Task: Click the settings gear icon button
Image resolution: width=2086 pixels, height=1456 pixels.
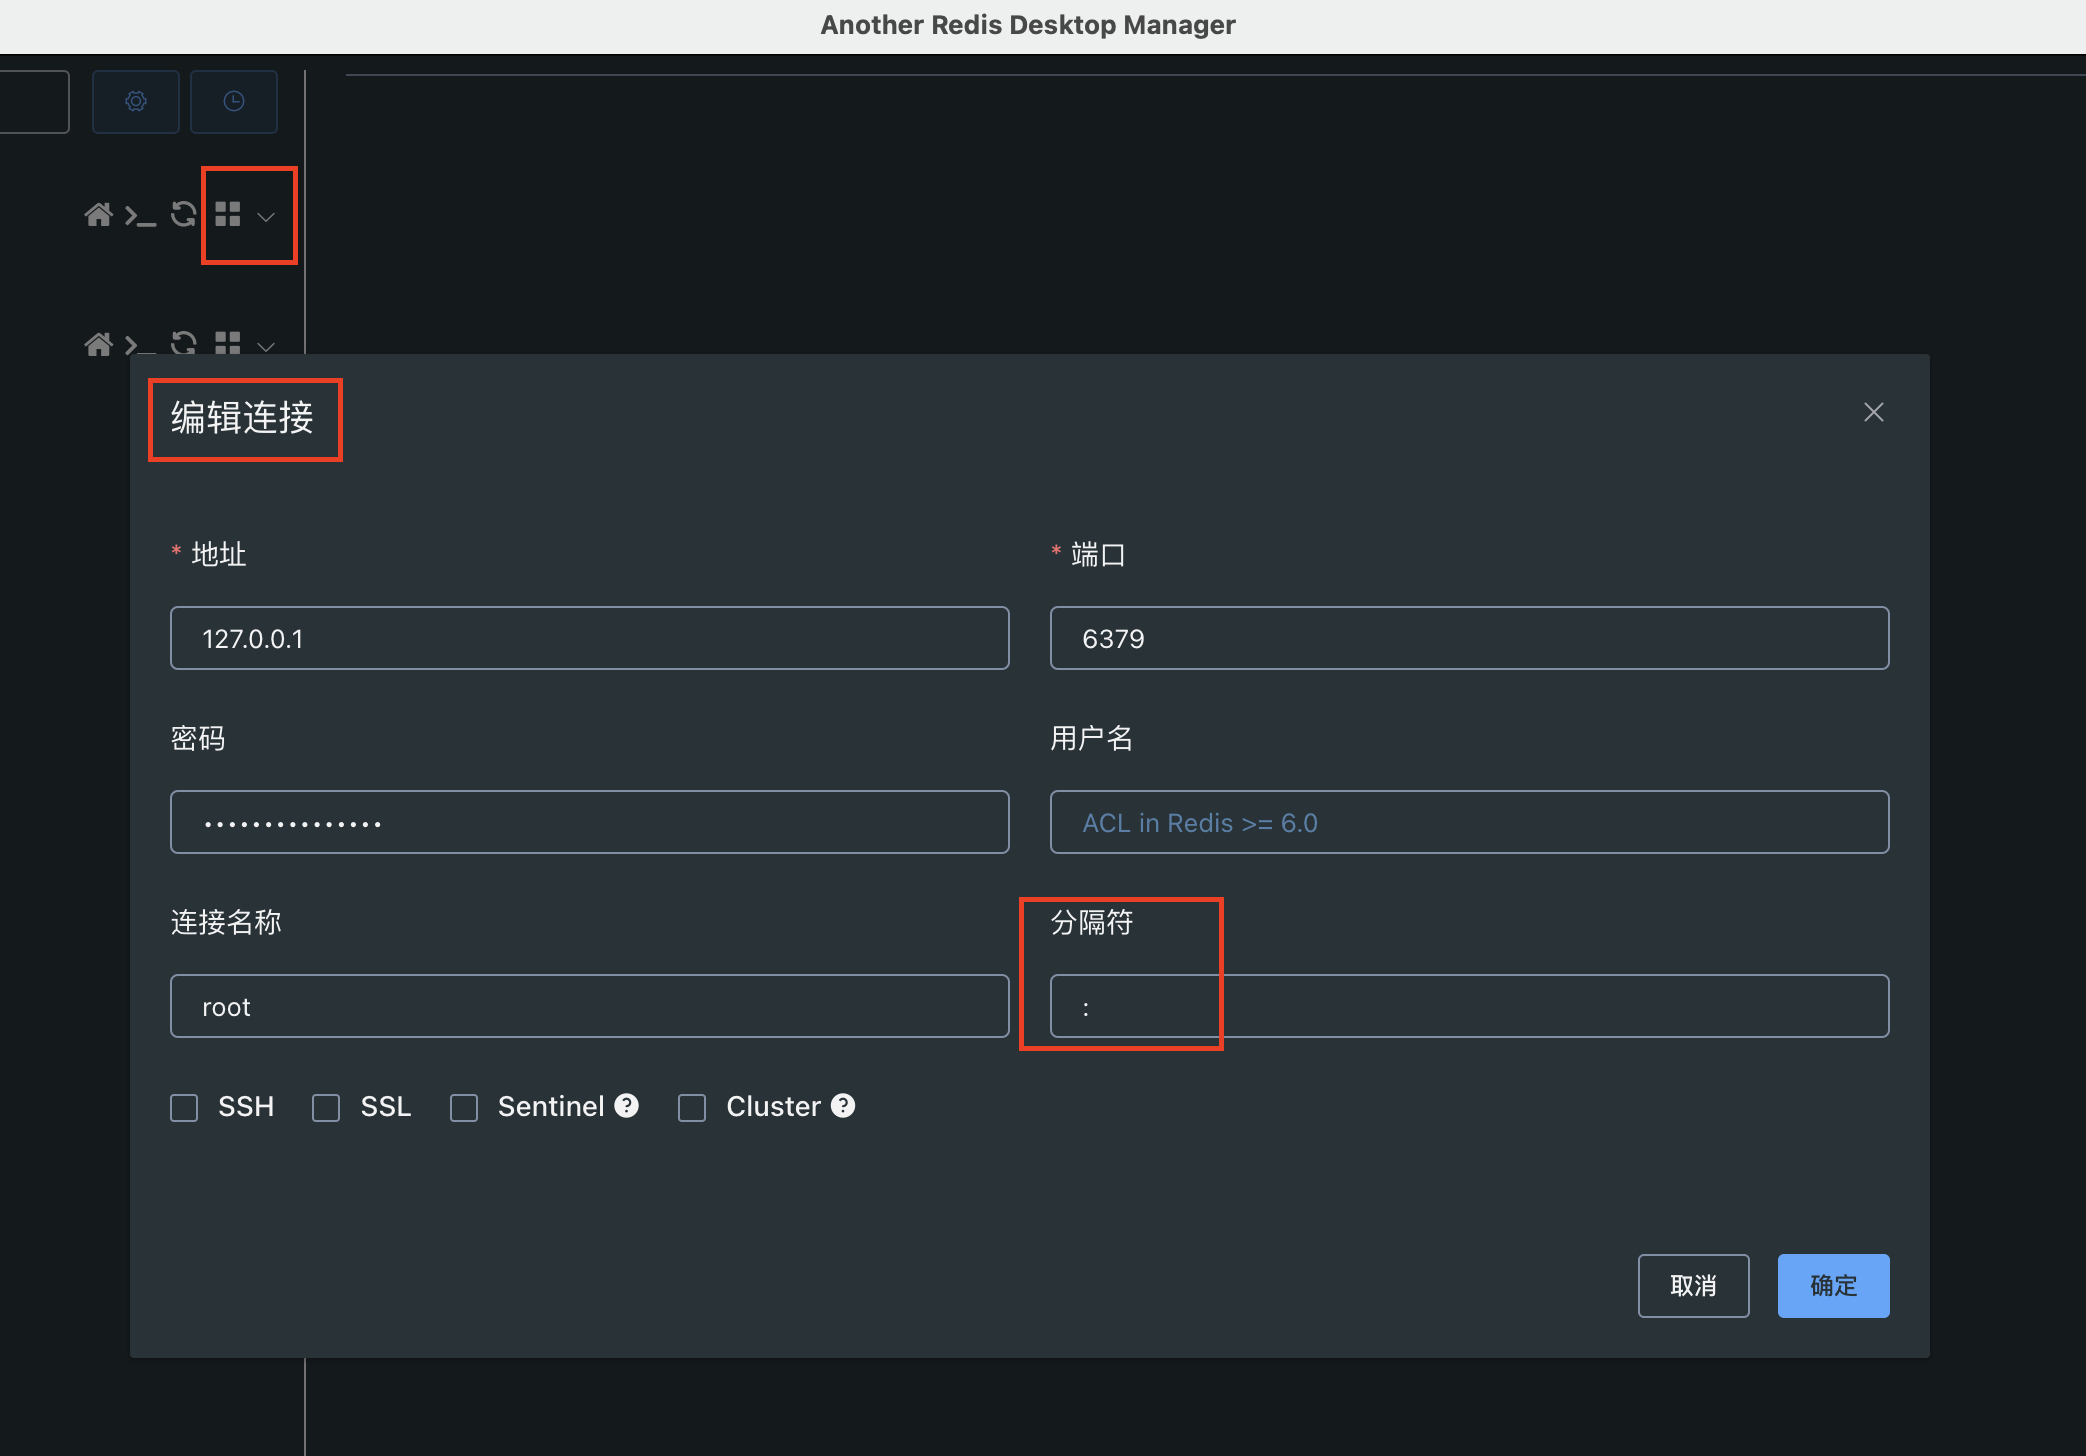Action: (x=136, y=101)
